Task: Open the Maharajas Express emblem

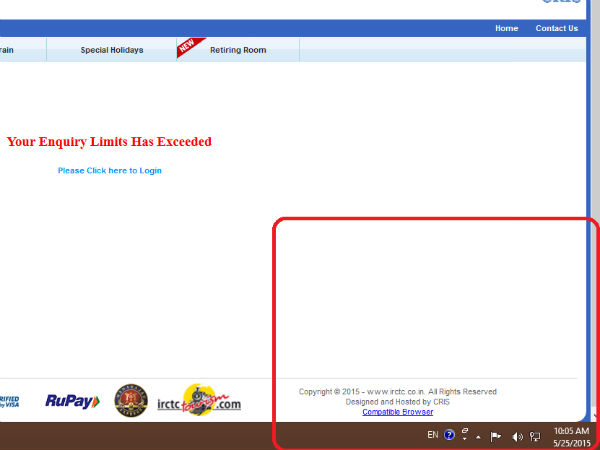Action: [130, 400]
